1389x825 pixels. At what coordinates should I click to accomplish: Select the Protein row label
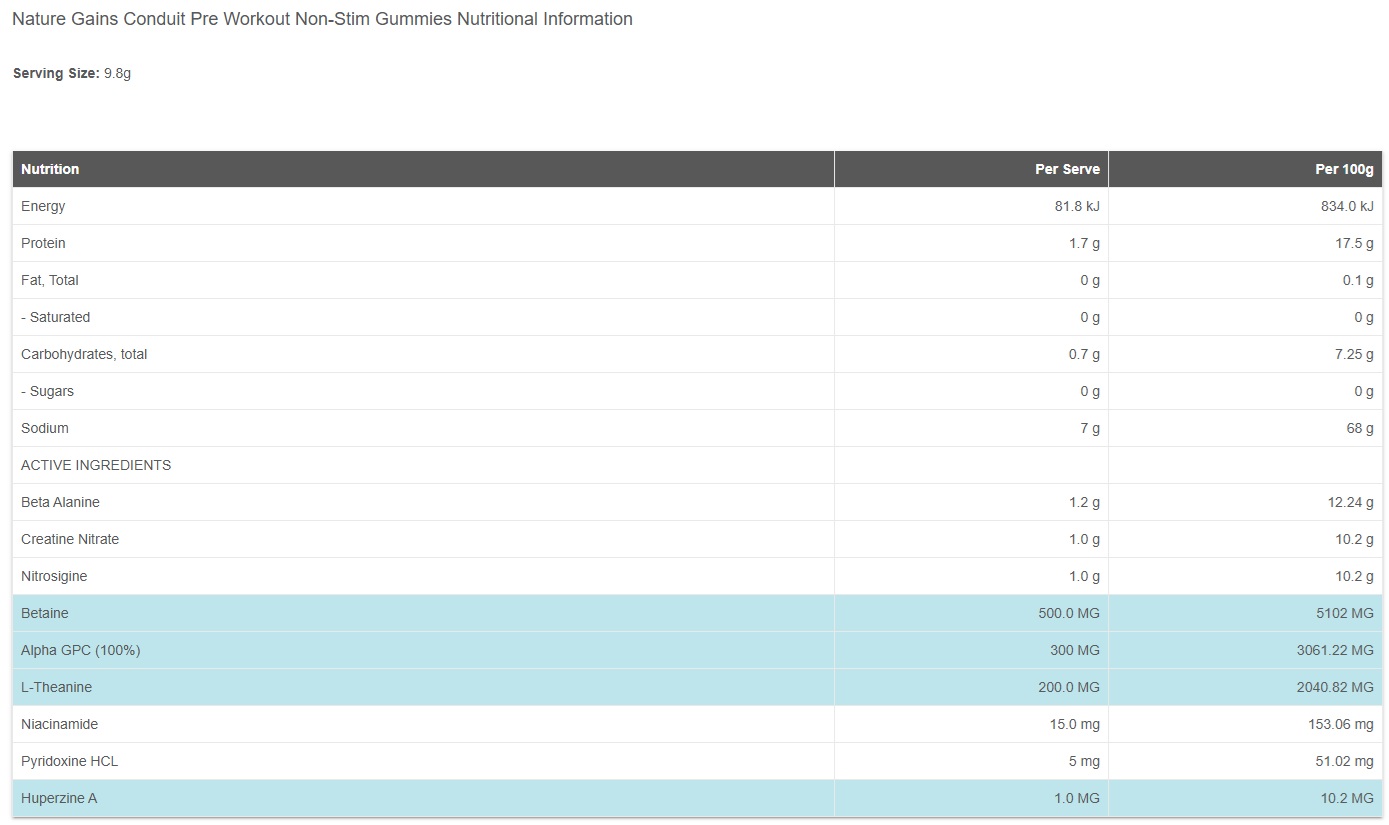pos(43,243)
